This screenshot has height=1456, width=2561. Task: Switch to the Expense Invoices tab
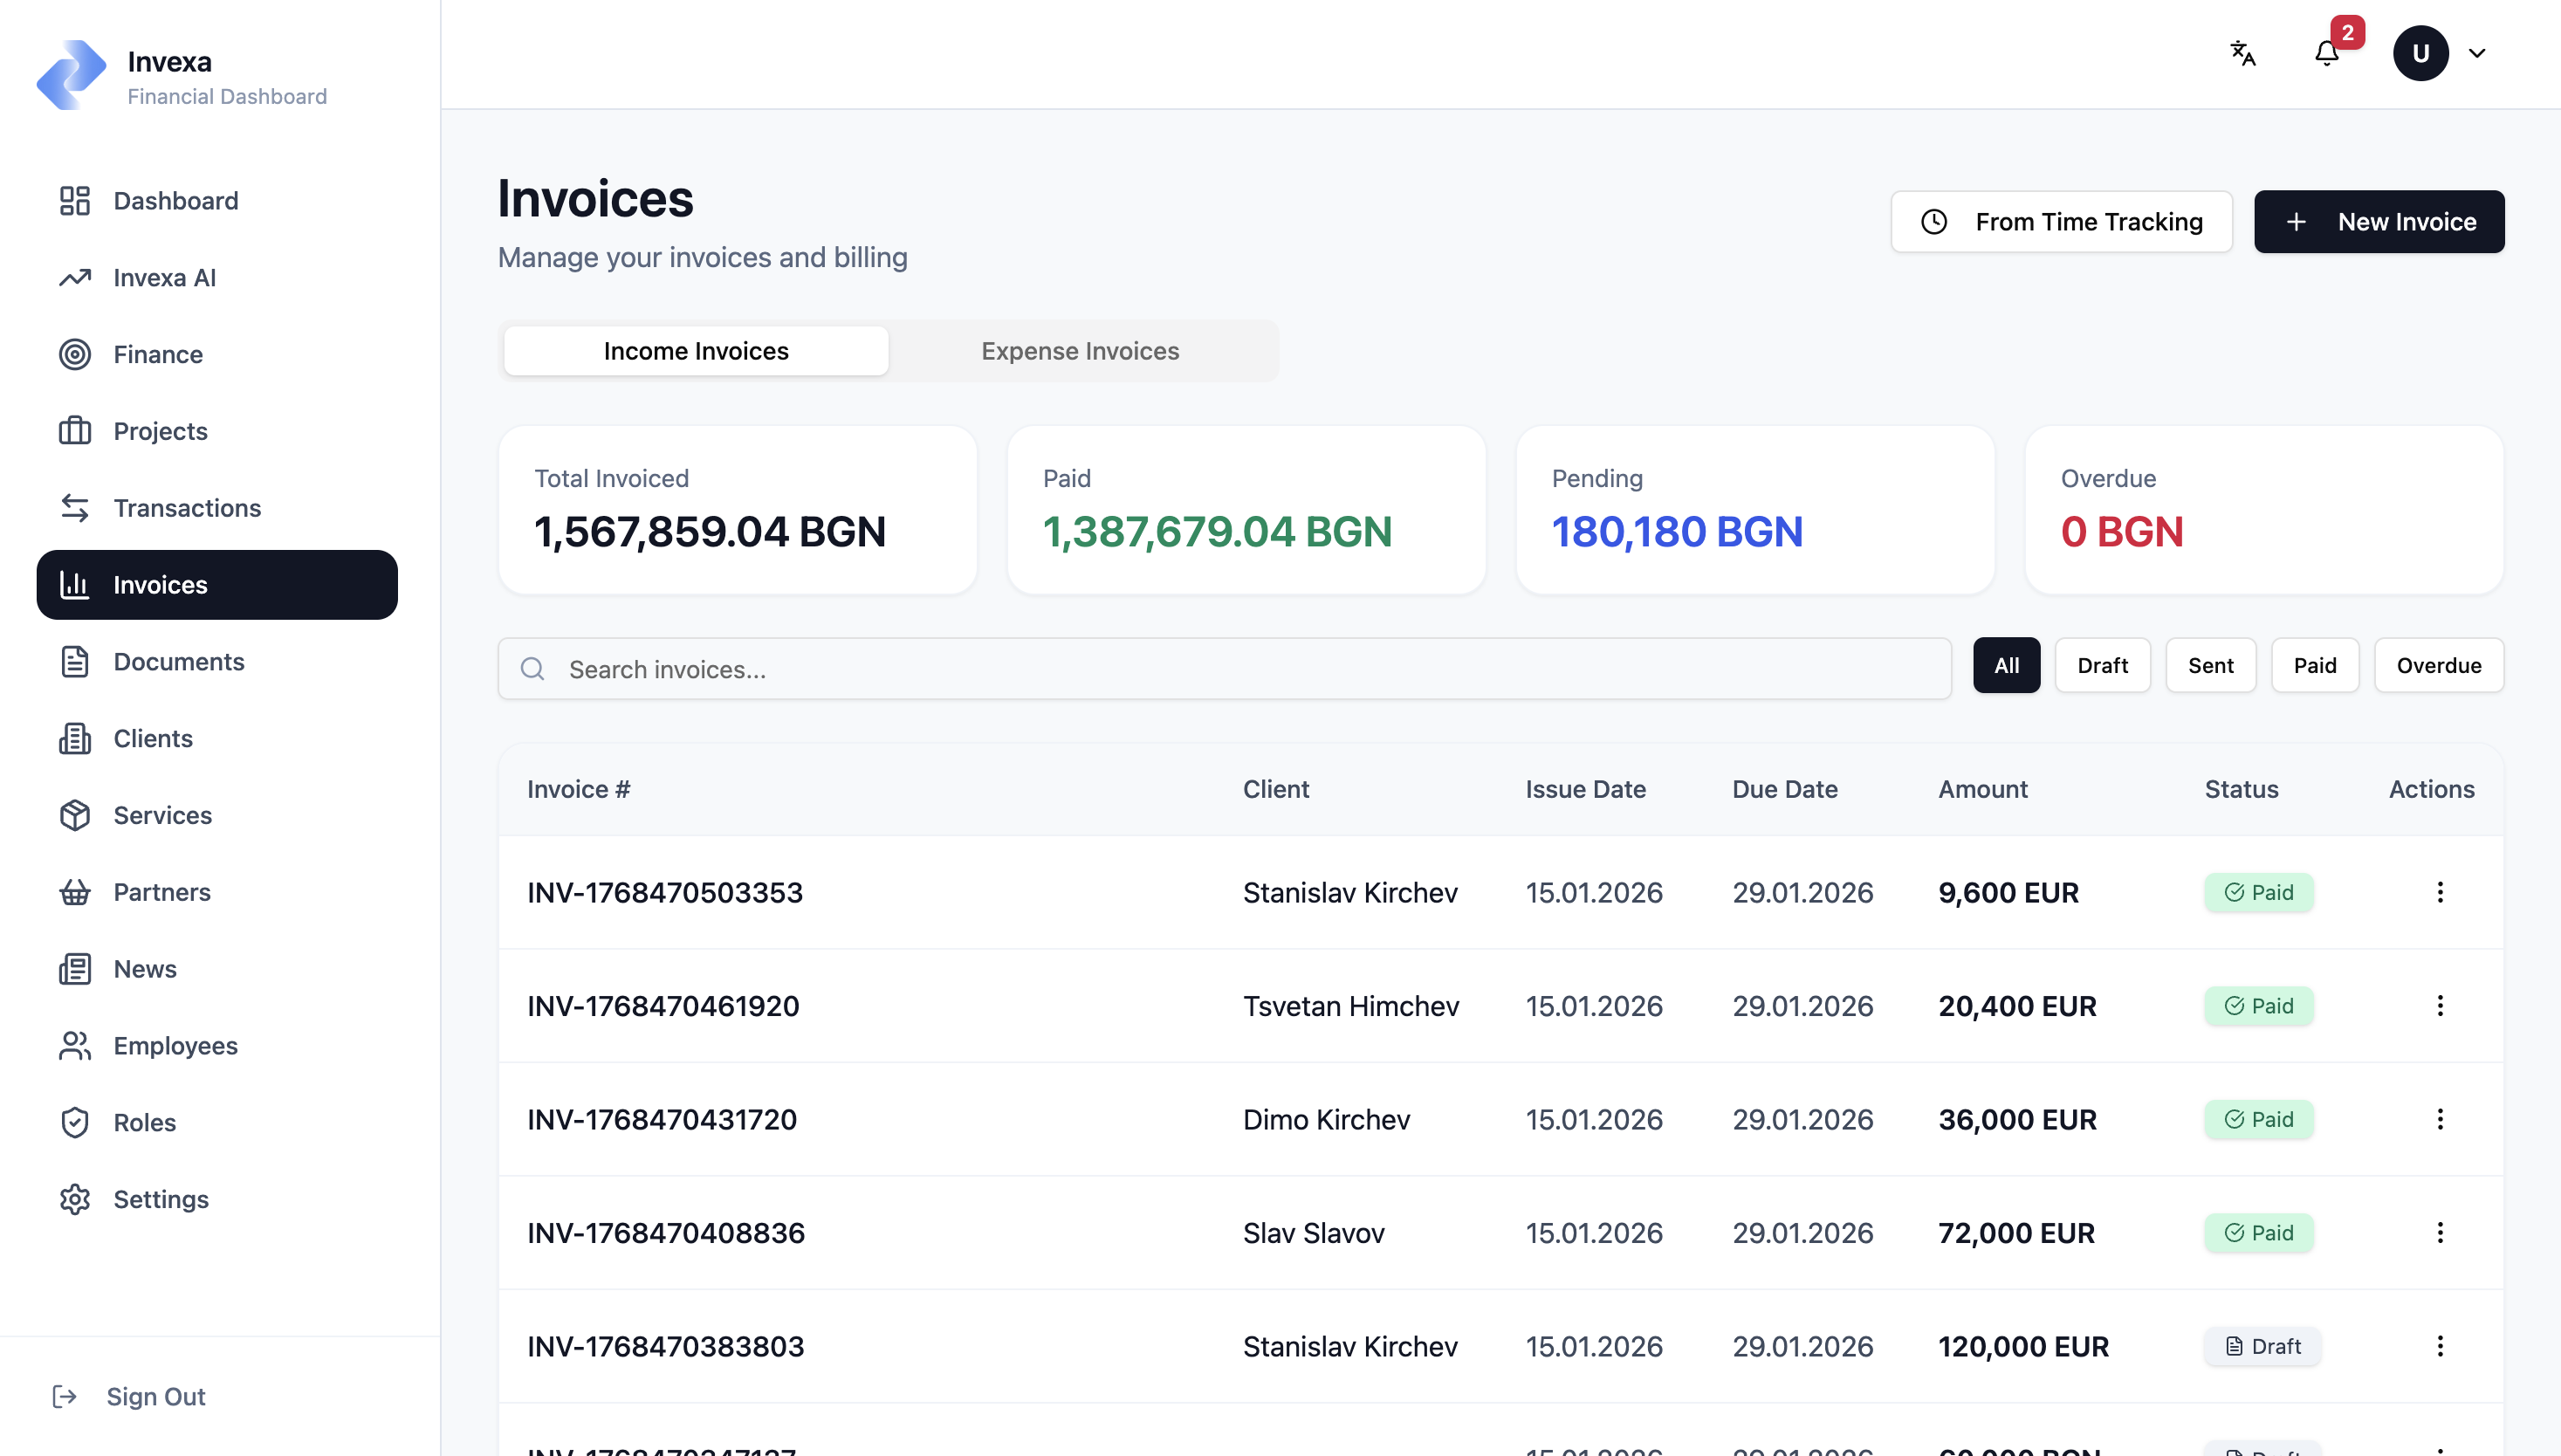(x=1080, y=351)
